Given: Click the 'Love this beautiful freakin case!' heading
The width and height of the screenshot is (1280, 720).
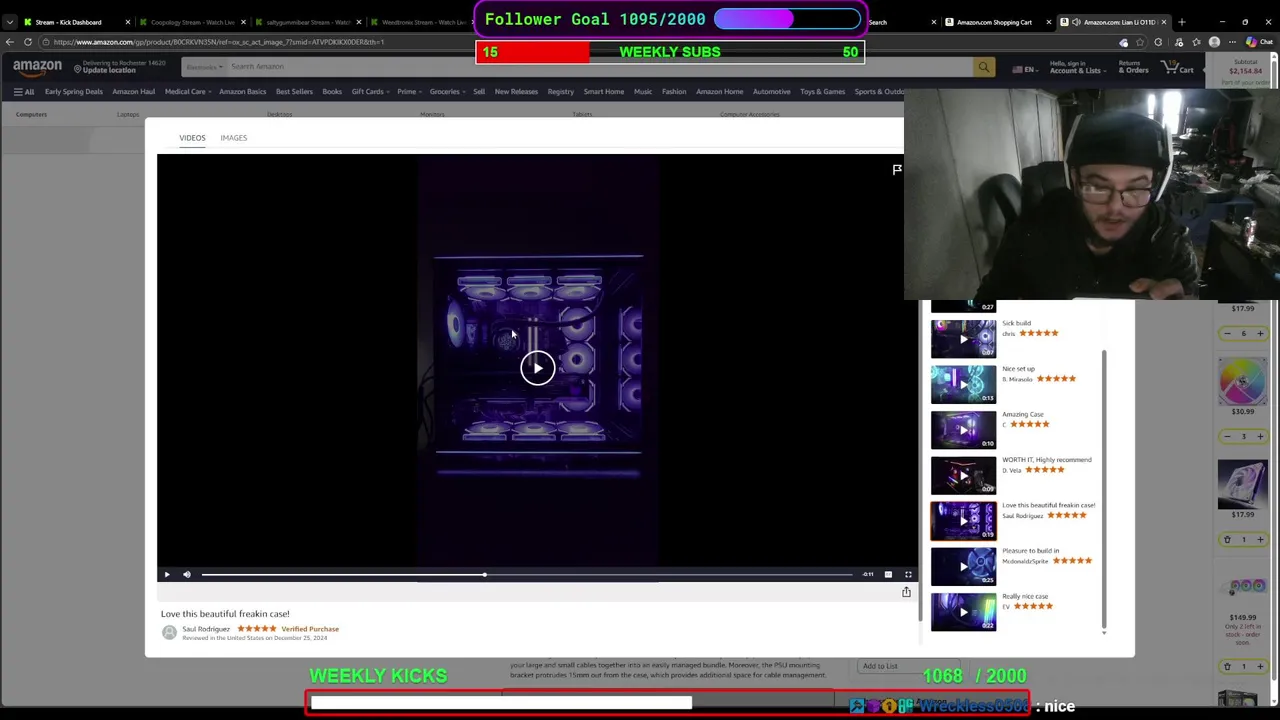Looking at the screenshot, I should 225,614.
